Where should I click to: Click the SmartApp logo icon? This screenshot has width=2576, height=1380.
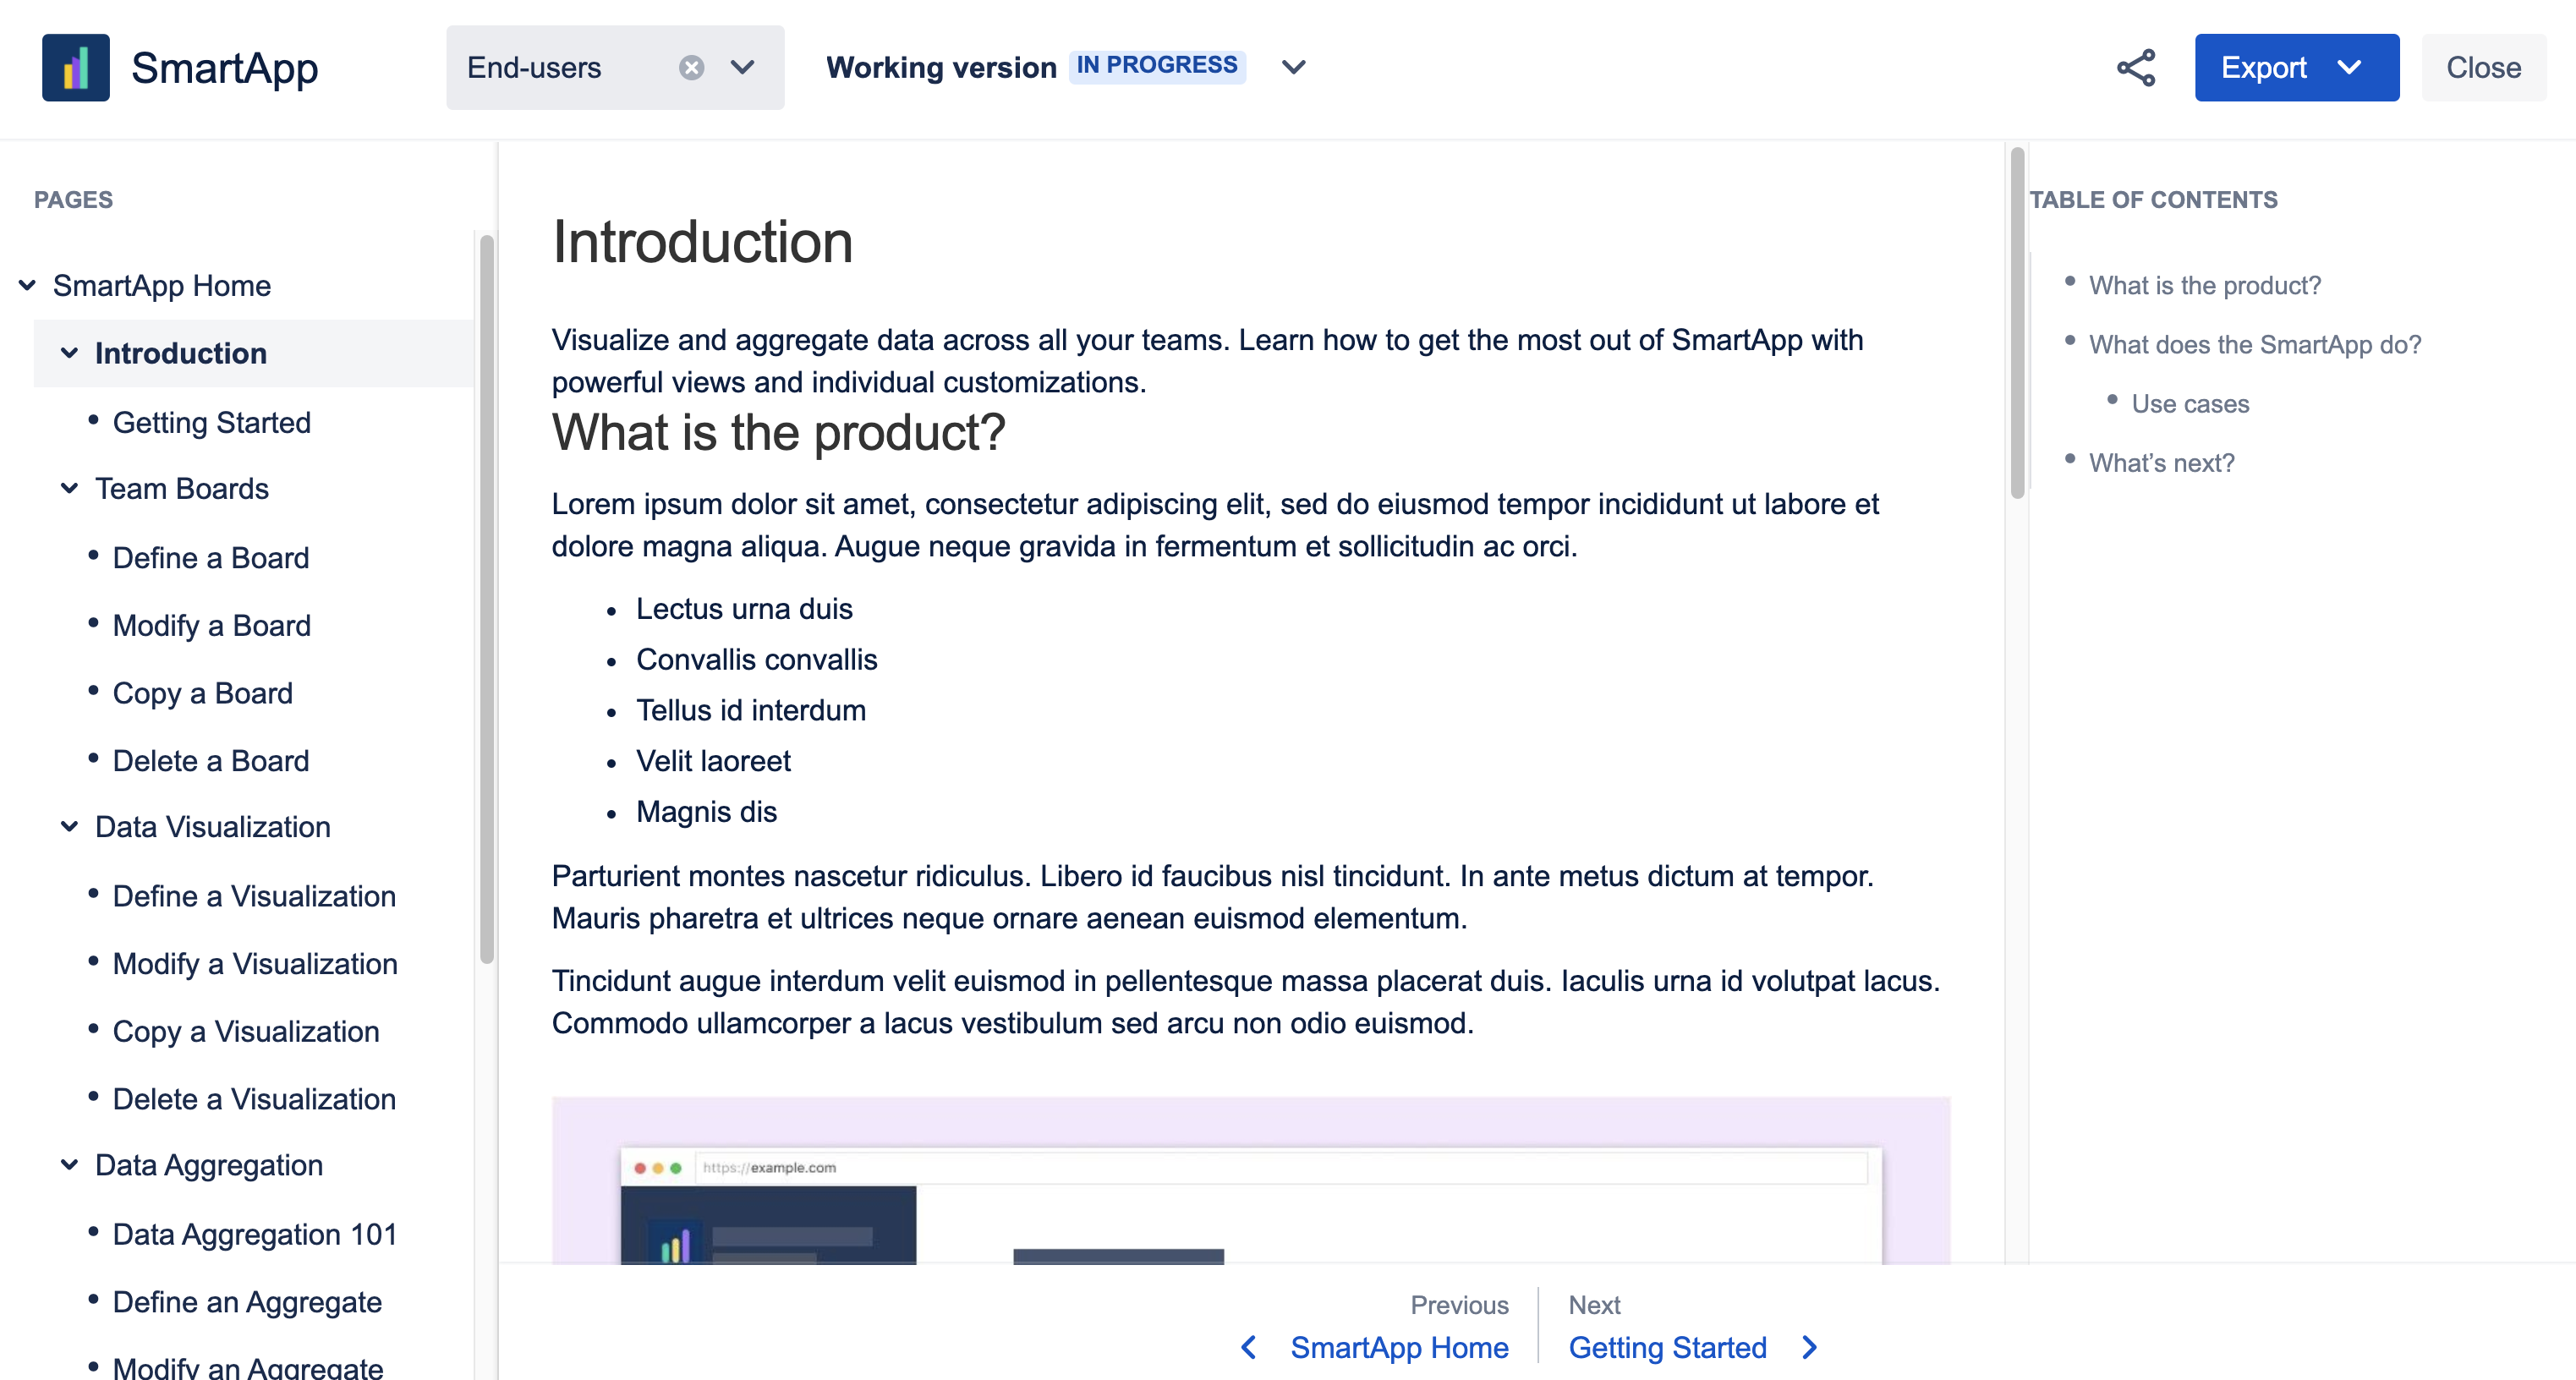[x=75, y=67]
